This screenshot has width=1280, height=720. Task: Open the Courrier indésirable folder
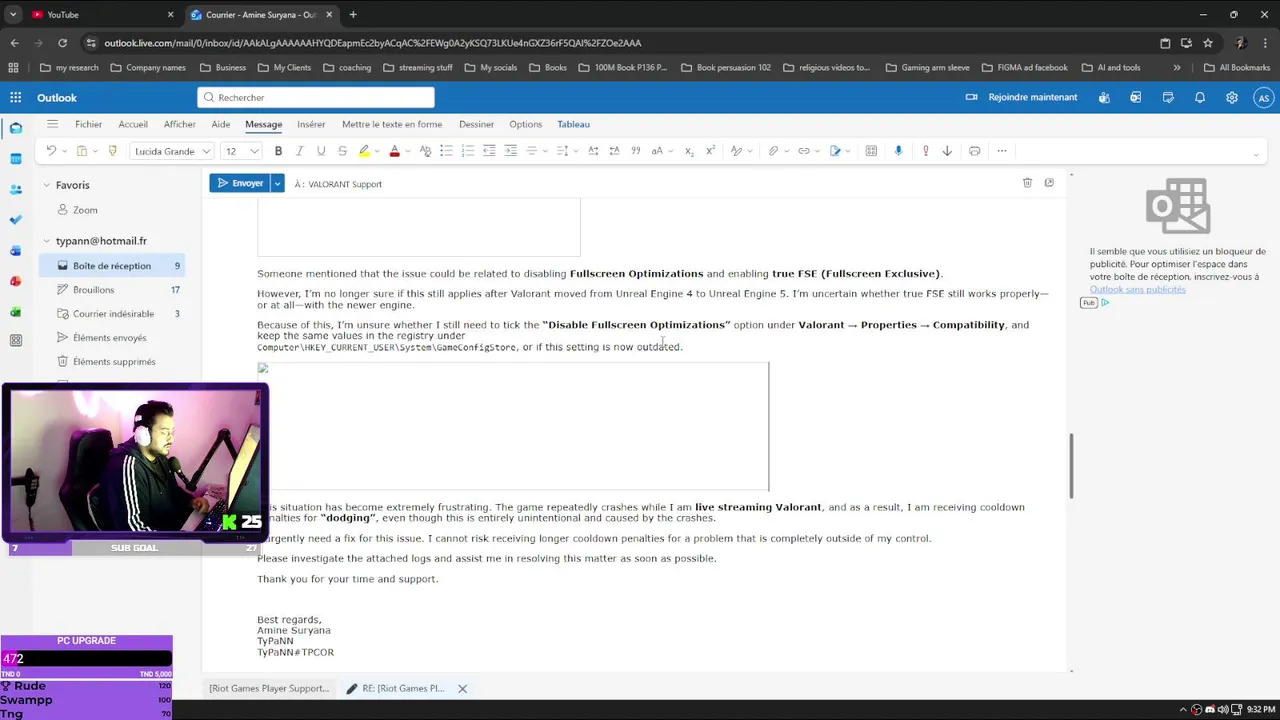[x=112, y=314]
